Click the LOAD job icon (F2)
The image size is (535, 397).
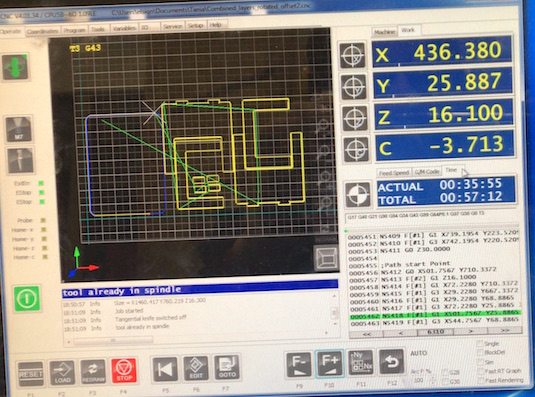62,373
